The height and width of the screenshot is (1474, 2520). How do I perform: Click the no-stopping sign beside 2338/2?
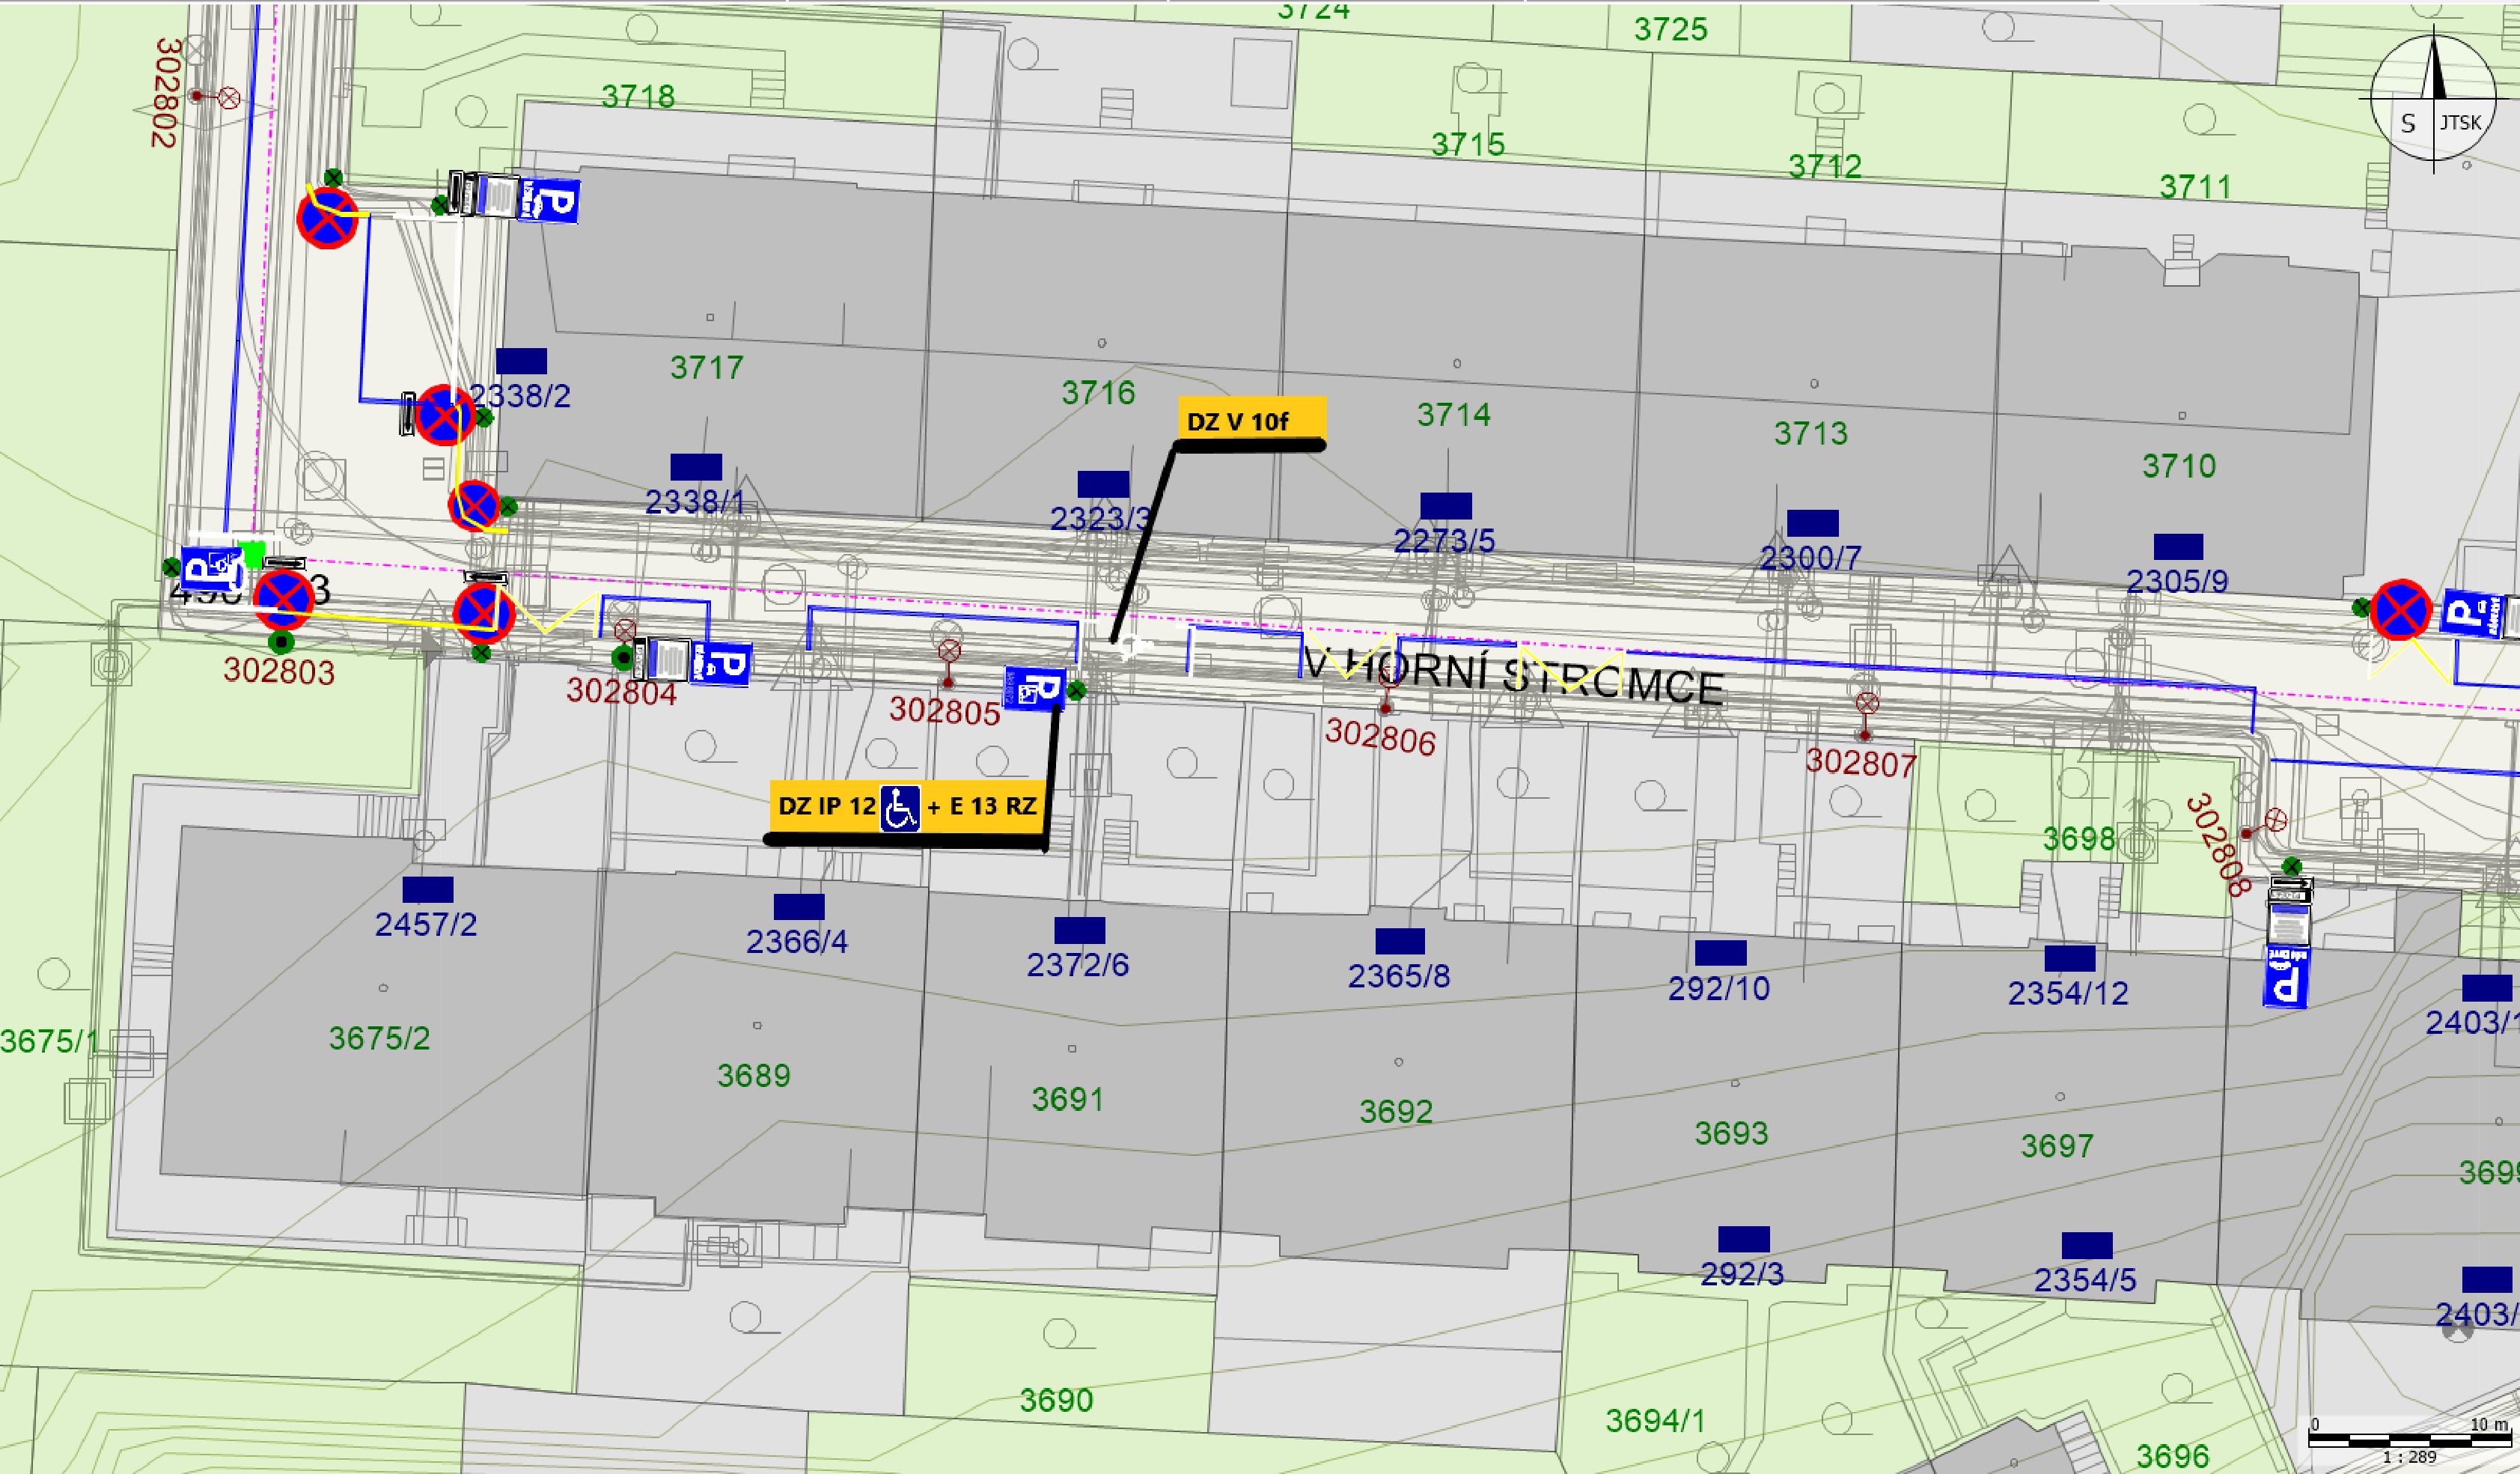tap(445, 415)
